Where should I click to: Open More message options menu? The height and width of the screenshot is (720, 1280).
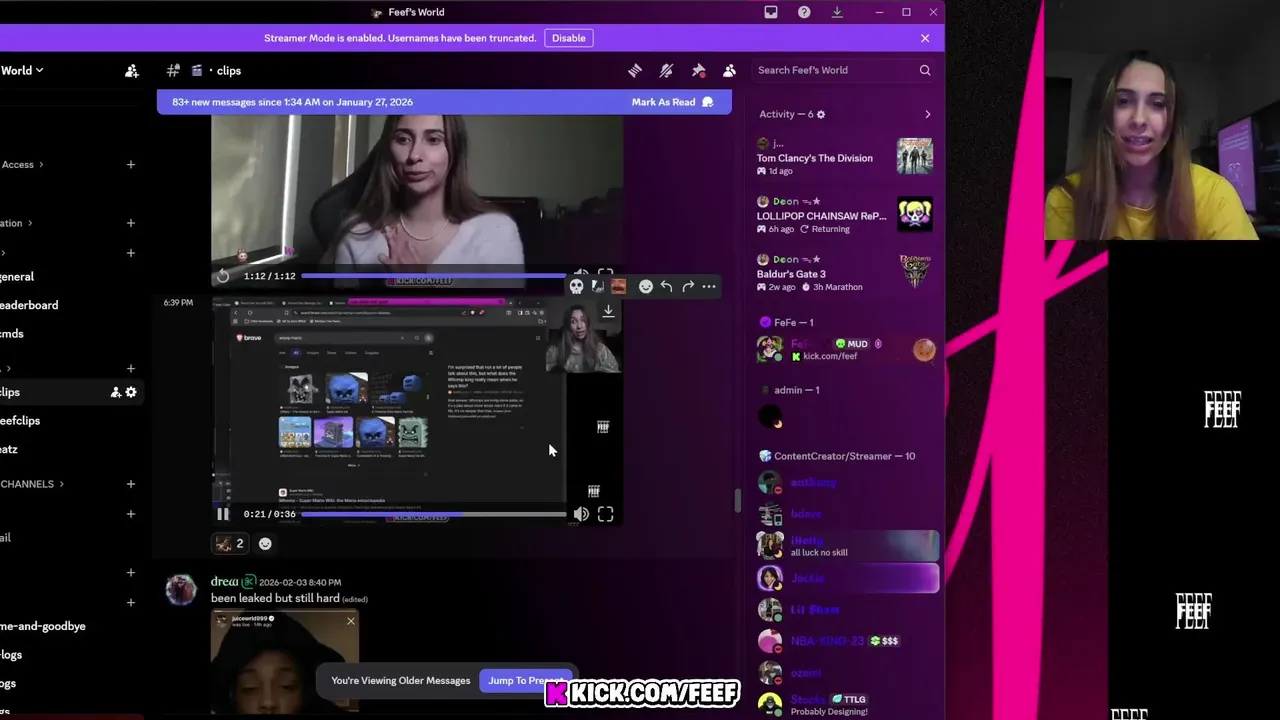pos(709,286)
